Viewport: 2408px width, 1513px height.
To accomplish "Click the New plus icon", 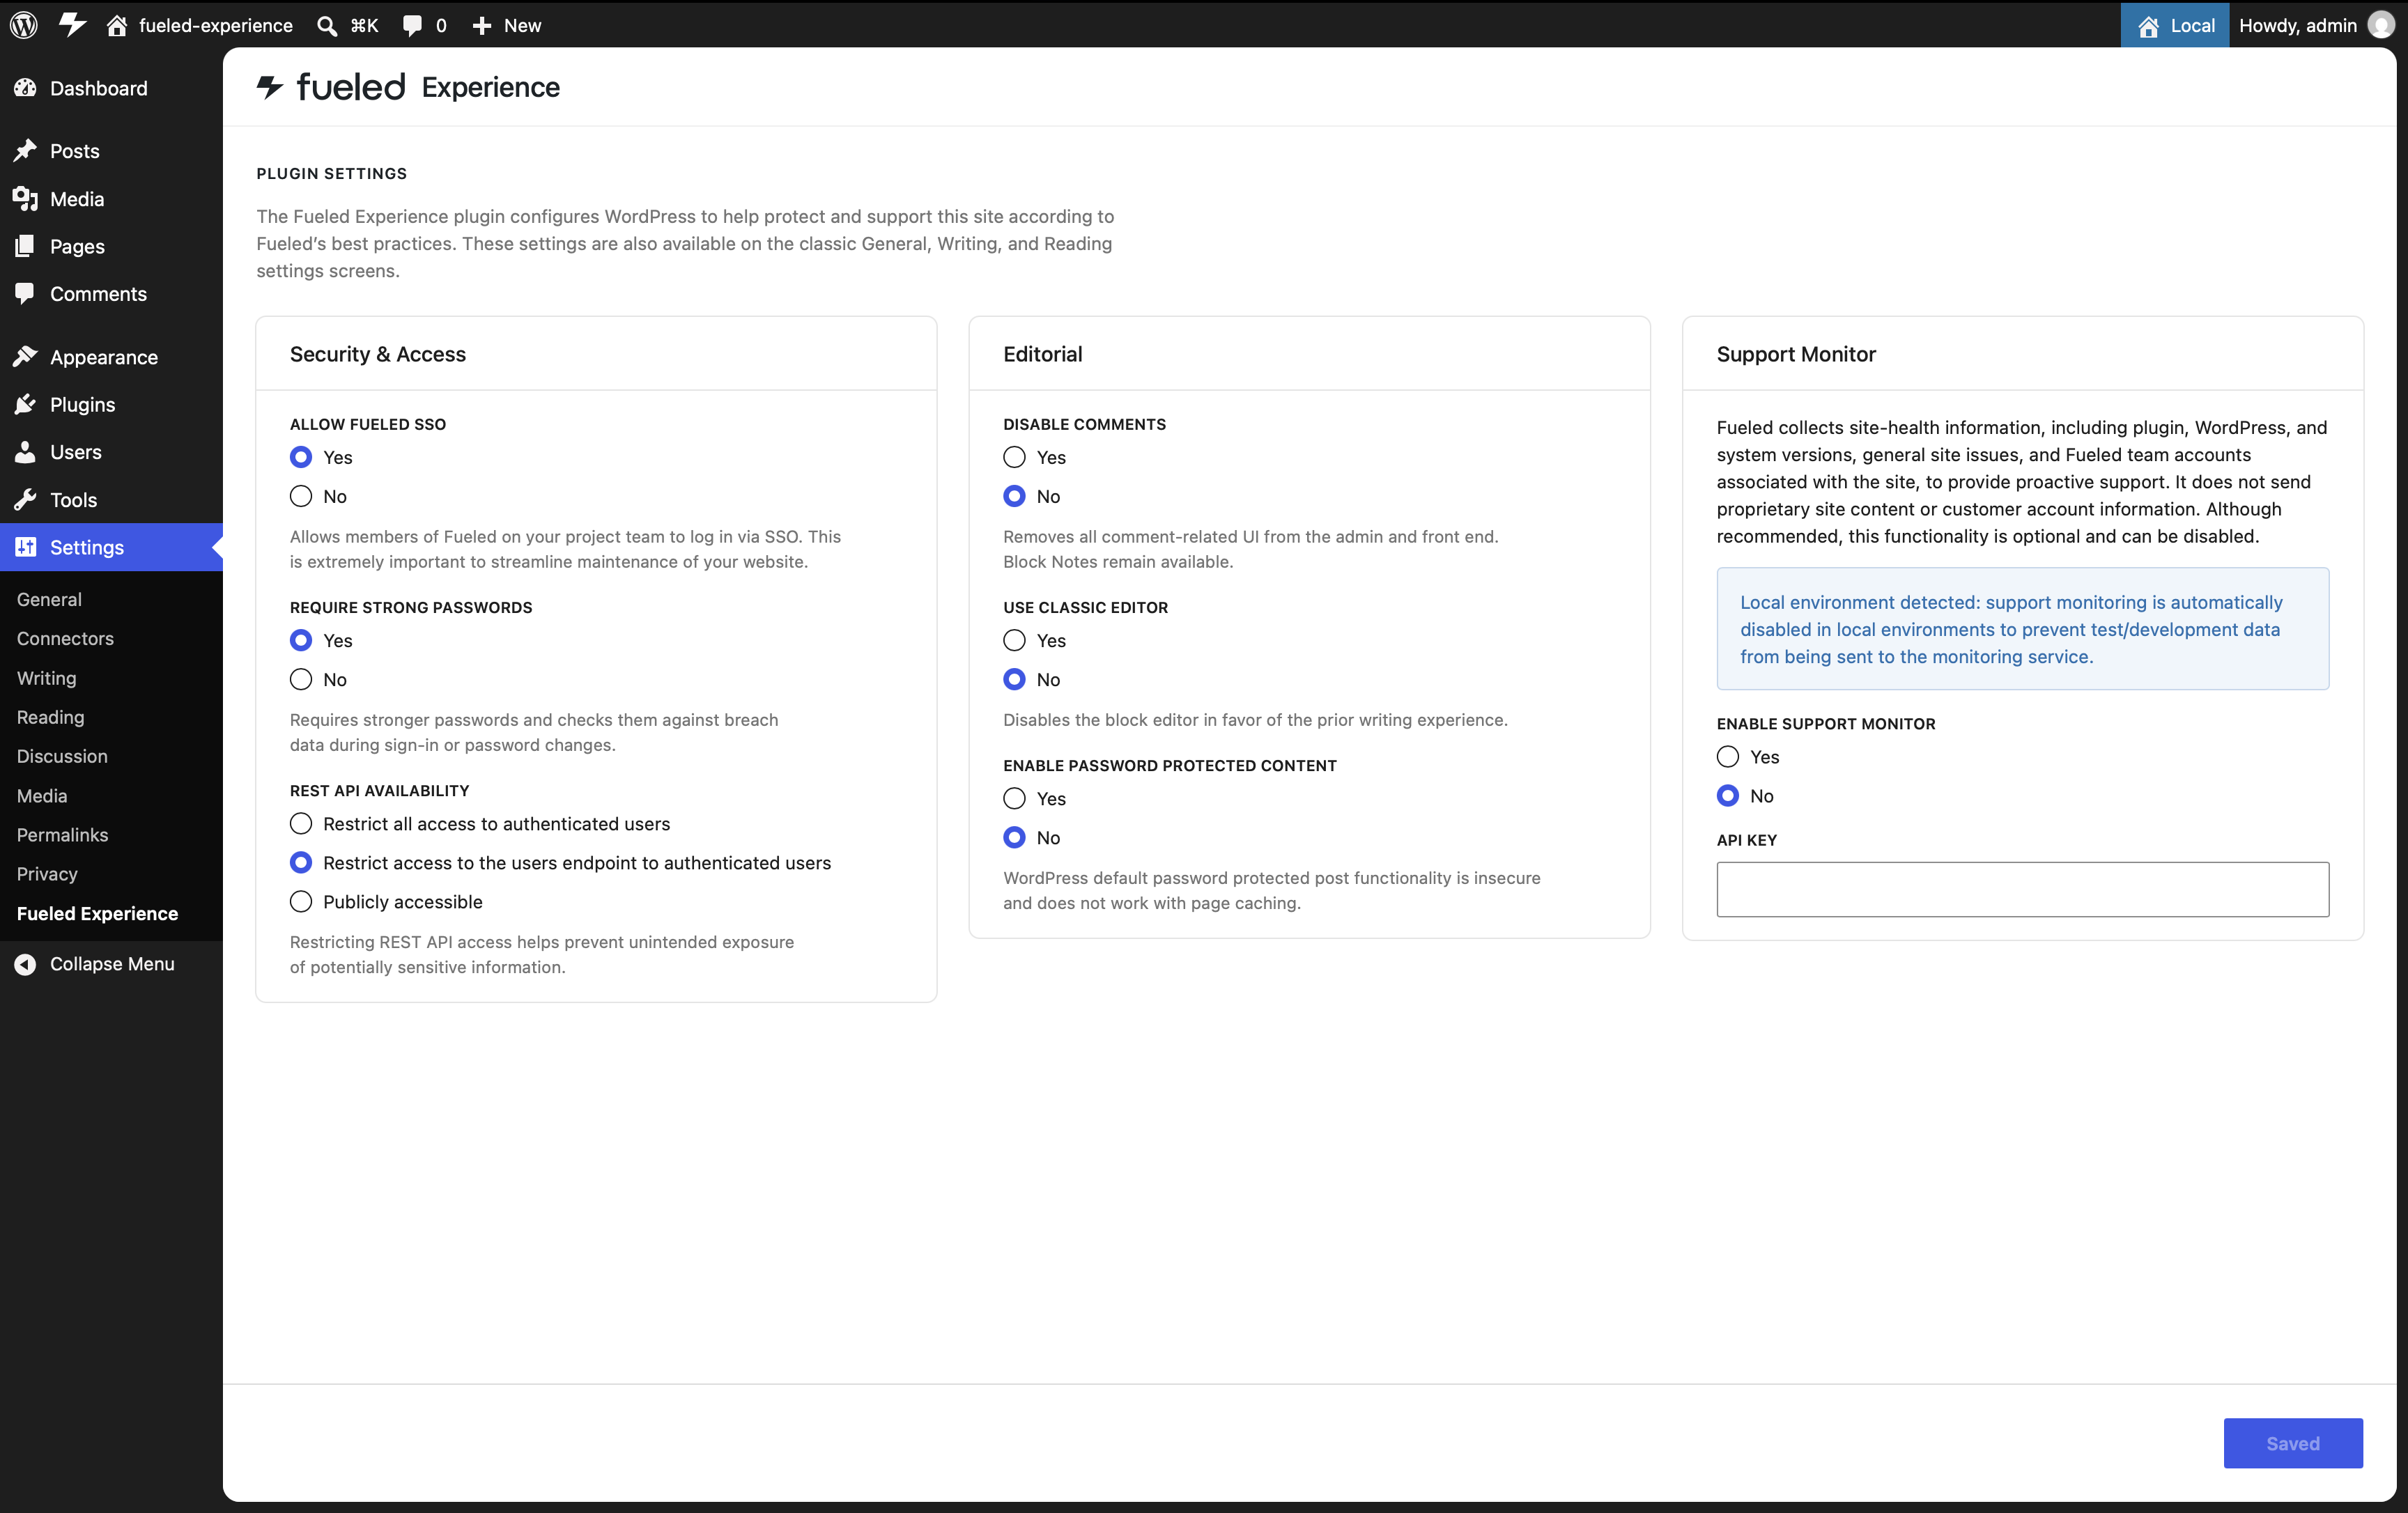I will pyautogui.click(x=482, y=25).
